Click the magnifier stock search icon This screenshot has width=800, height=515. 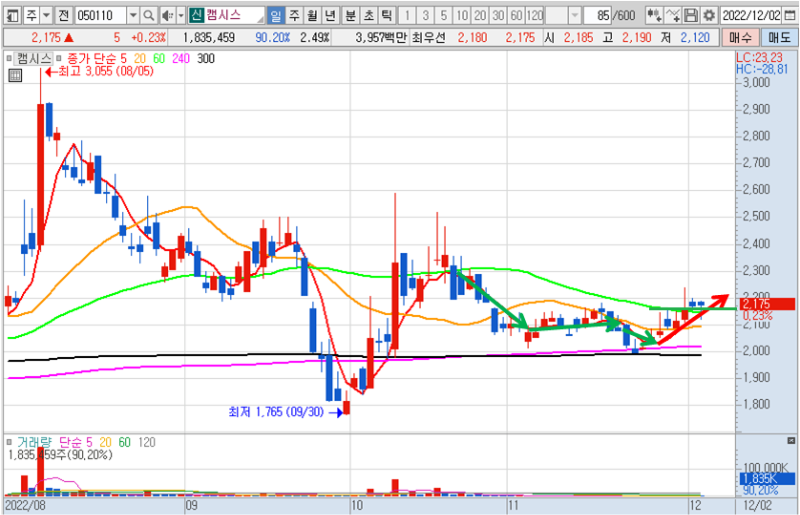click(x=148, y=16)
